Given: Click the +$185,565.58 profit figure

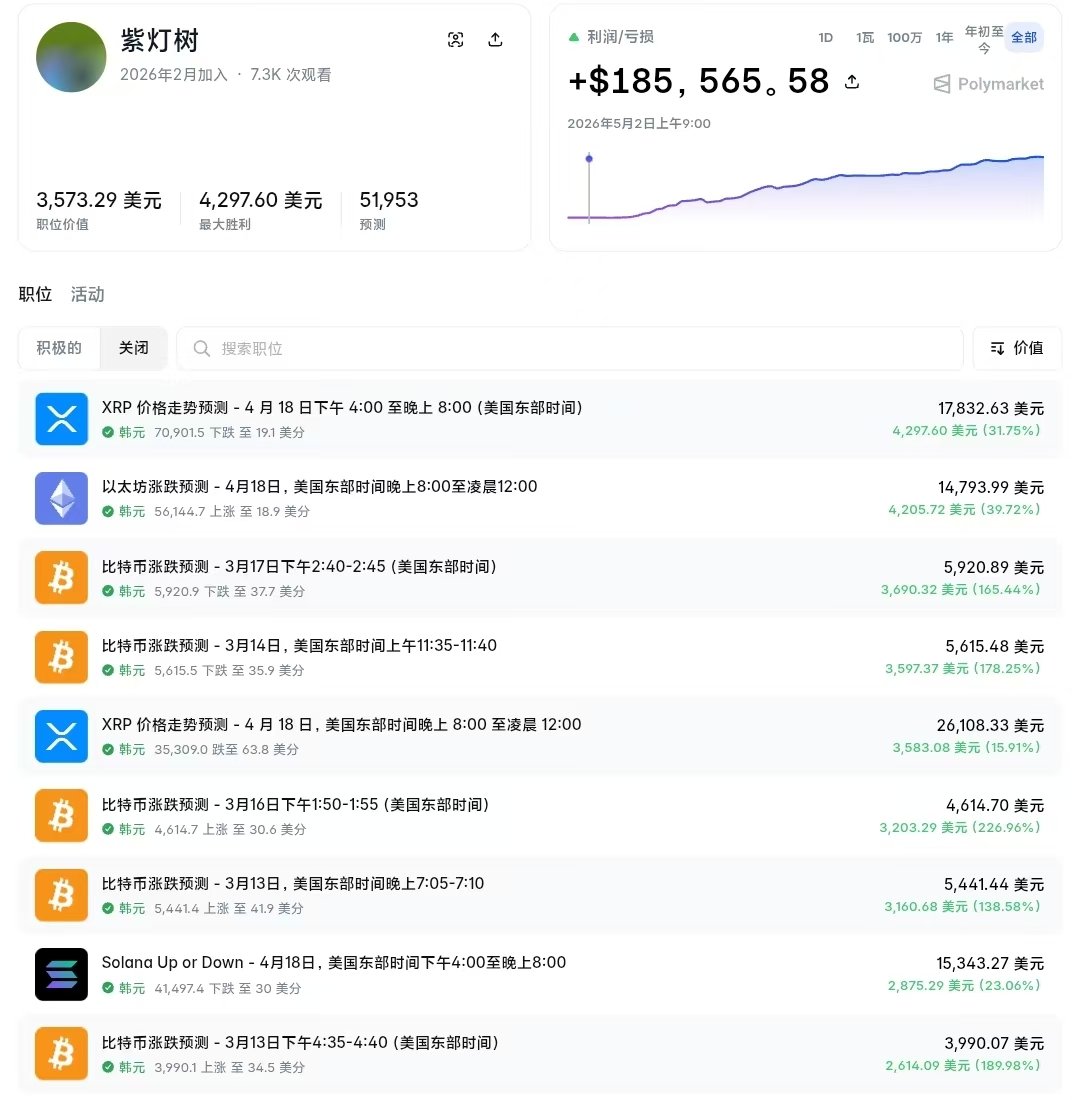Looking at the screenshot, I should click(699, 81).
